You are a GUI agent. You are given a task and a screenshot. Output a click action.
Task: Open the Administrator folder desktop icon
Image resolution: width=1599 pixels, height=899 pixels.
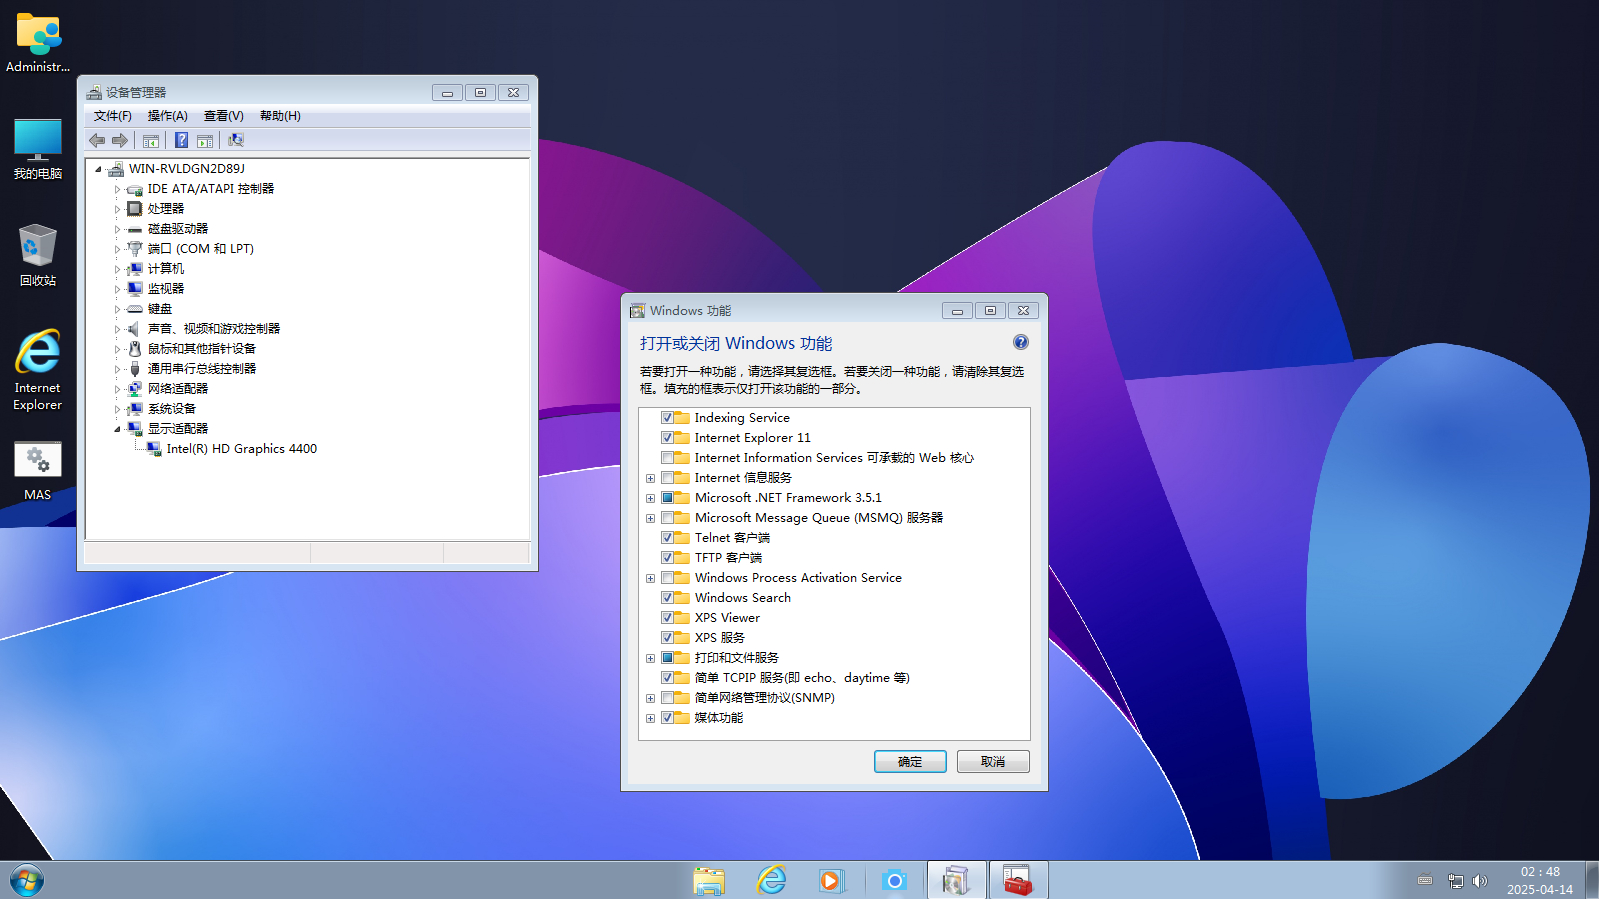[x=38, y=43]
